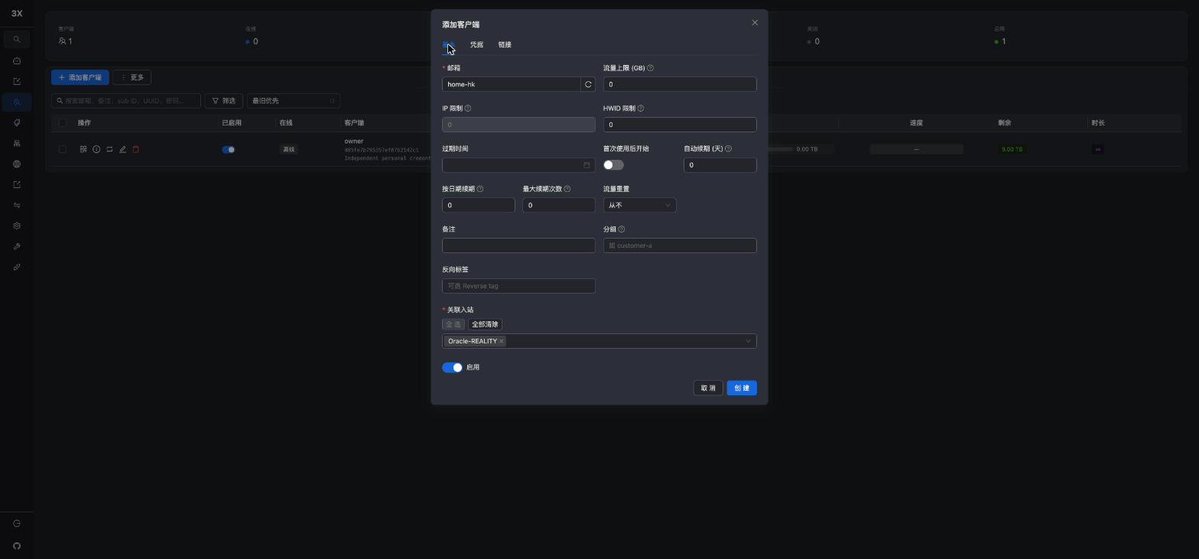The height and width of the screenshot is (559, 1199).
Task: Disable the owner client enabled switch
Action: 228,150
